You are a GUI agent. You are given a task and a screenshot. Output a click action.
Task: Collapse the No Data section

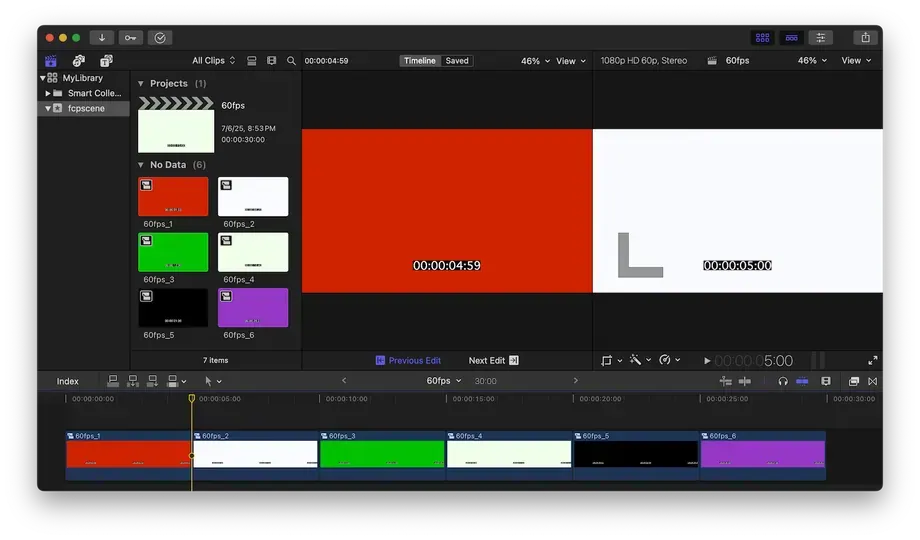click(x=141, y=164)
